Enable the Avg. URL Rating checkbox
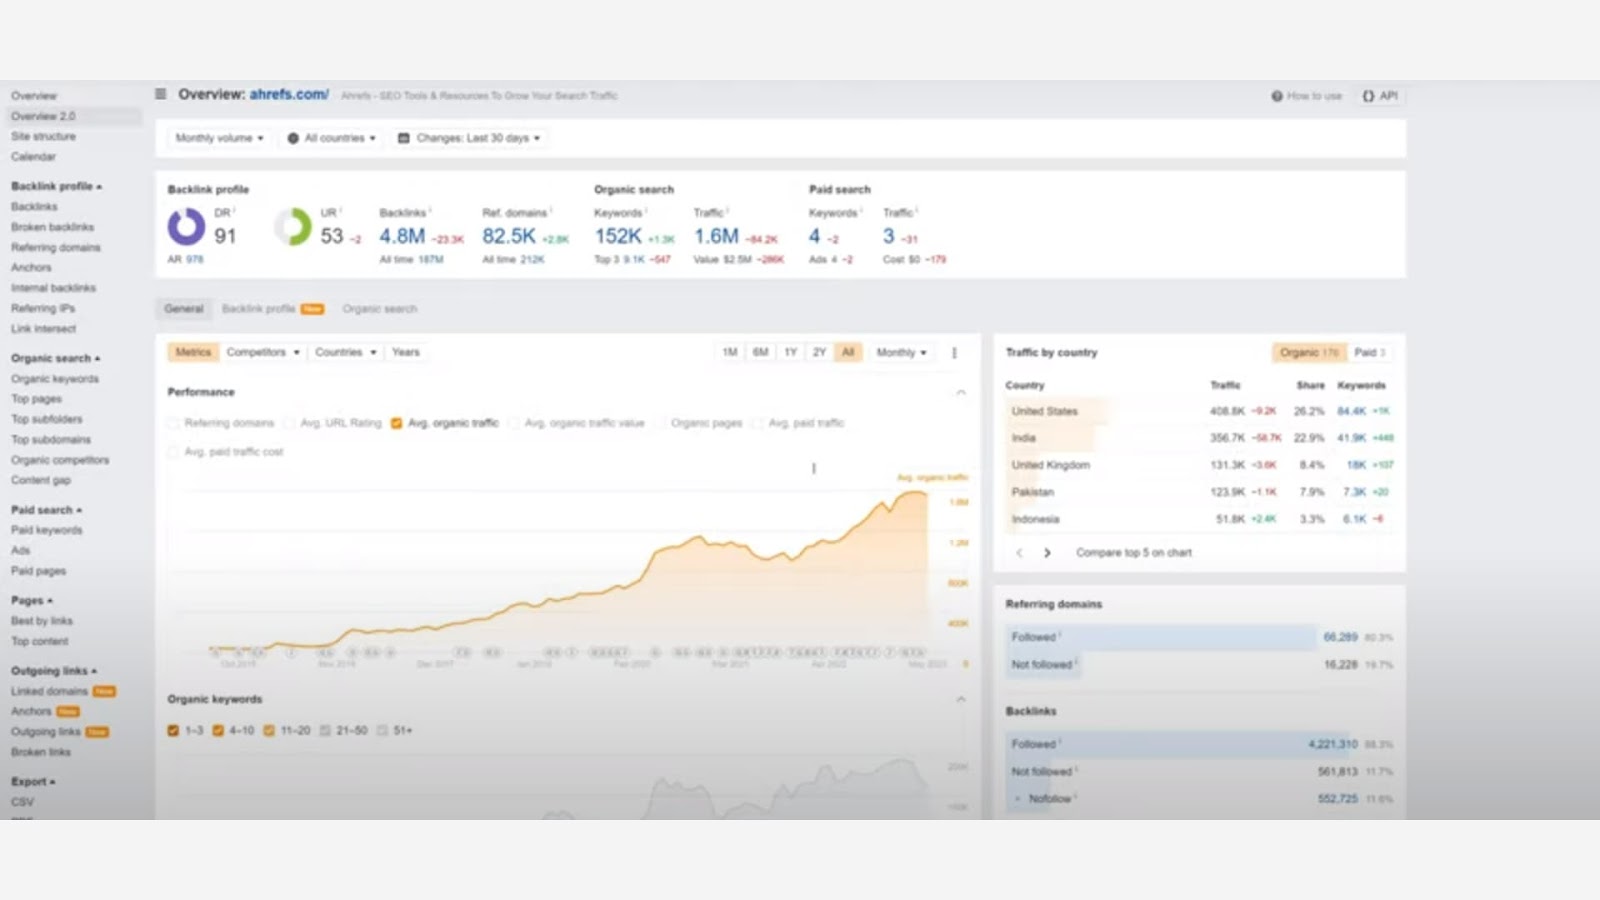 [290, 423]
